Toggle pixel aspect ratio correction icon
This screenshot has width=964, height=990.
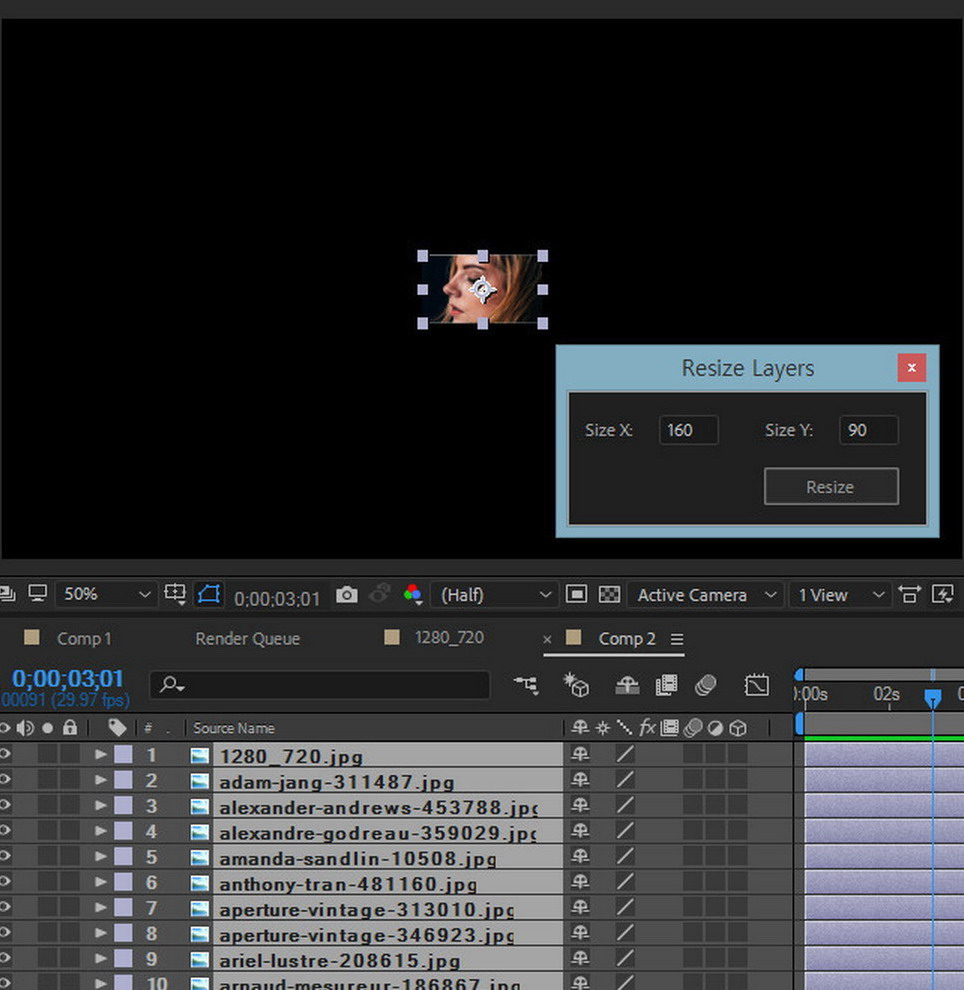click(x=909, y=594)
